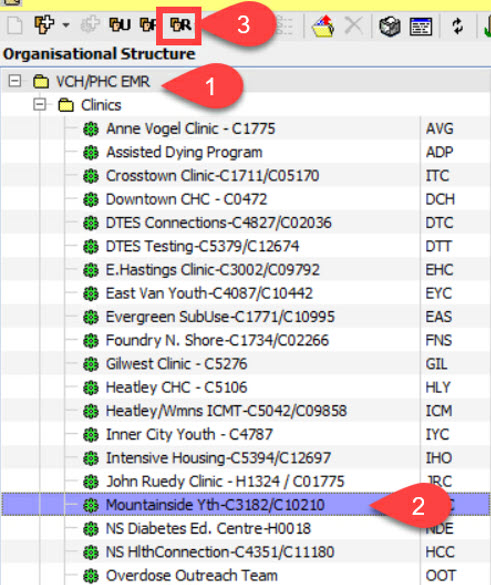Select Heatley/Wmns ICMT-C5042/C09858 row
This screenshot has width=491, height=585.
point(246,411)
